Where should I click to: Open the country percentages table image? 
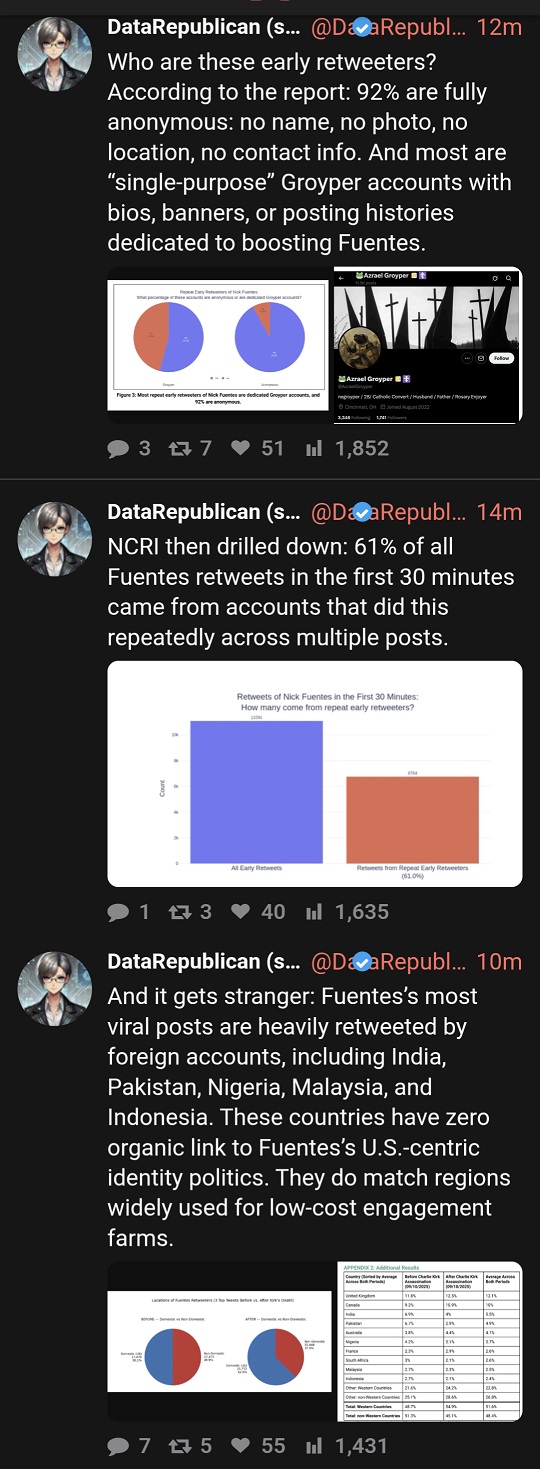tap(432, 1341)
